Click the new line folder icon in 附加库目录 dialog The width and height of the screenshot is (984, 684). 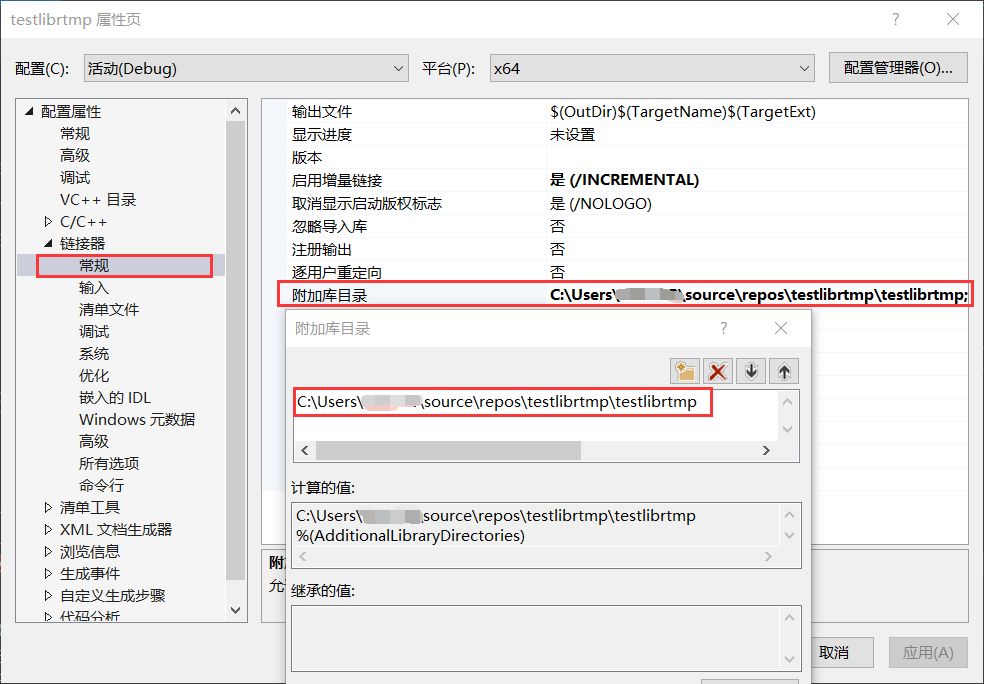coord(685,371)
